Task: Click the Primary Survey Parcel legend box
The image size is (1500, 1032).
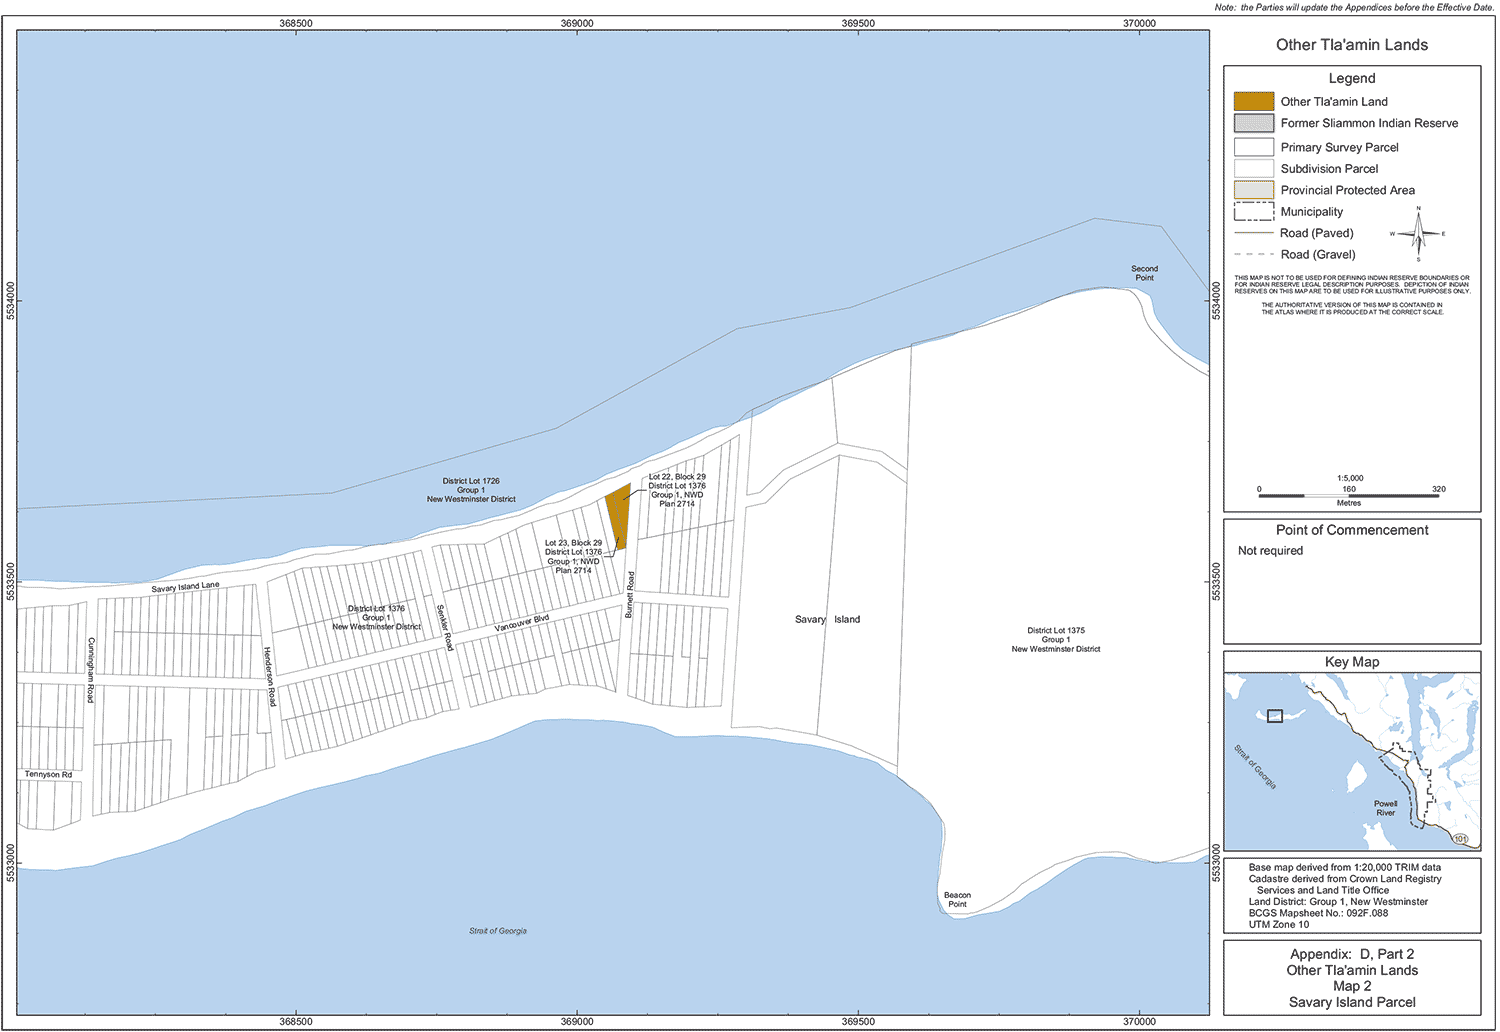Action: [x=1253, y=147]
